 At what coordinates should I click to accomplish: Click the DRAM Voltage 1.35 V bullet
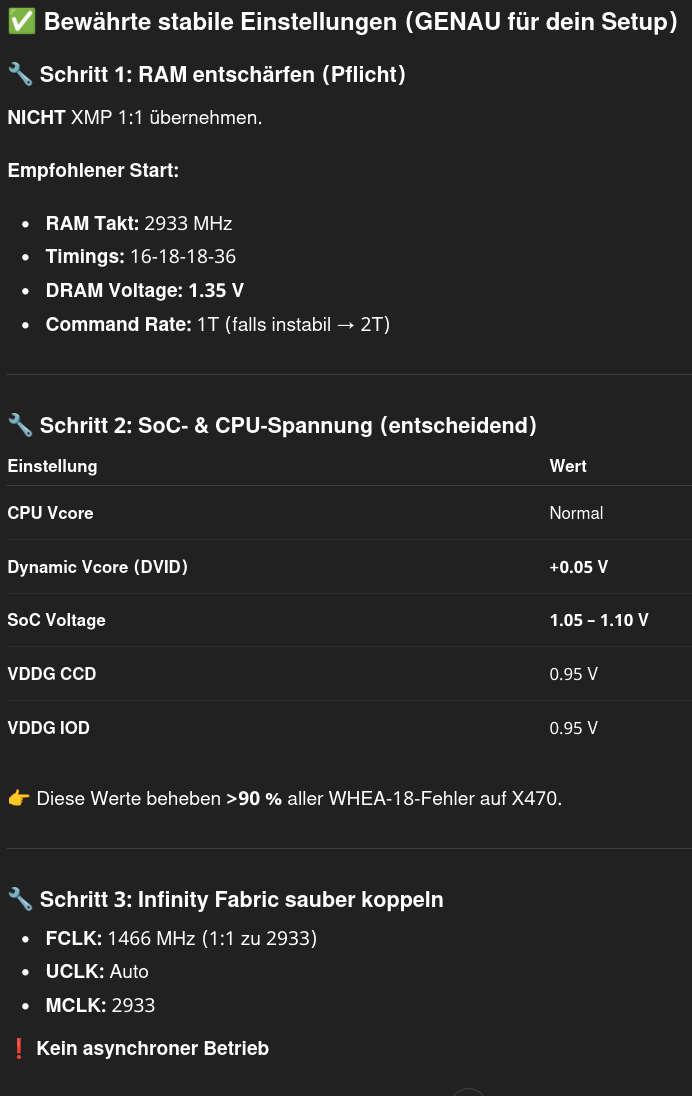pyautogui.click(x=145, y=291)
